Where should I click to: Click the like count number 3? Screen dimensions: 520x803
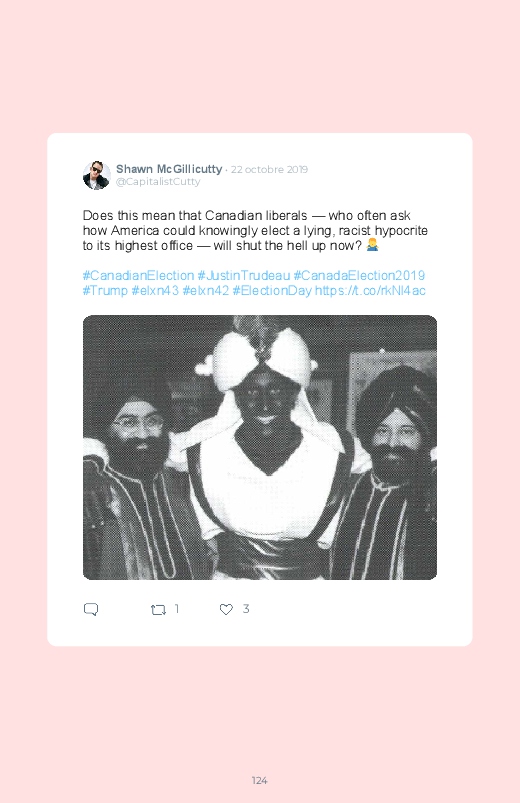246,609
